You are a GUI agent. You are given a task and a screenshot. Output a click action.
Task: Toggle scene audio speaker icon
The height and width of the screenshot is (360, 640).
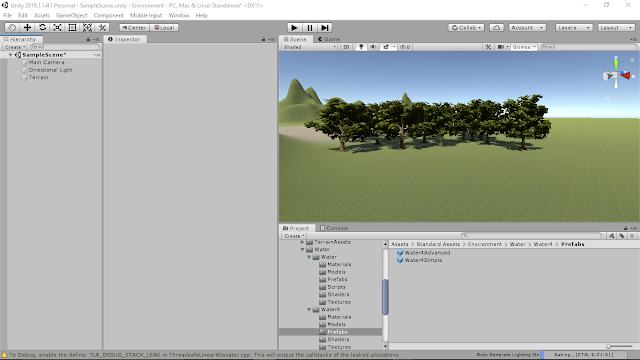373,47
